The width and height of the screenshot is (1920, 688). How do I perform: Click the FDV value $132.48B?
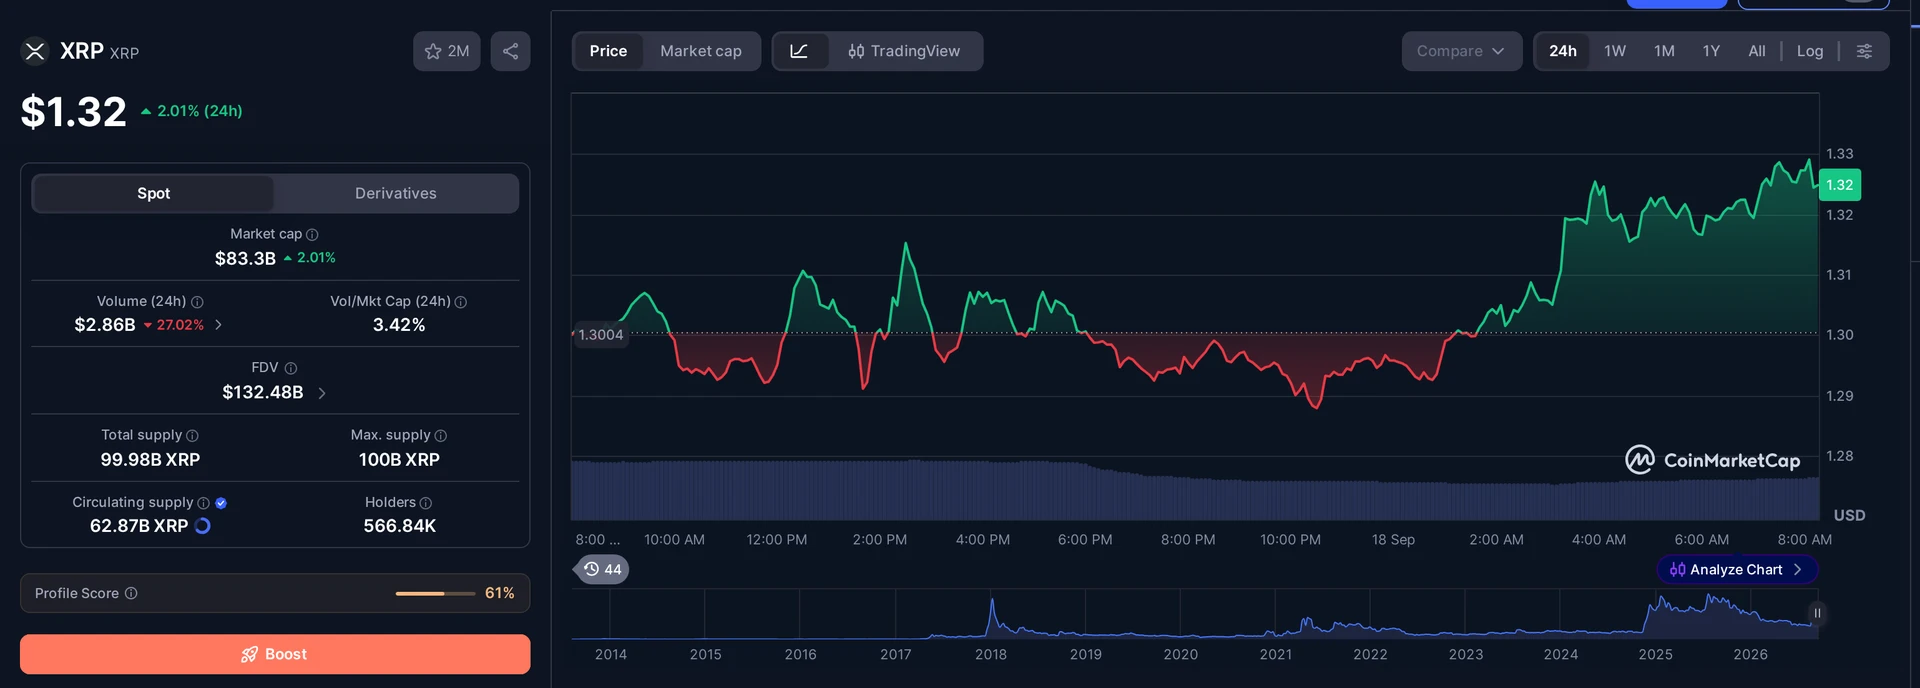263,392
